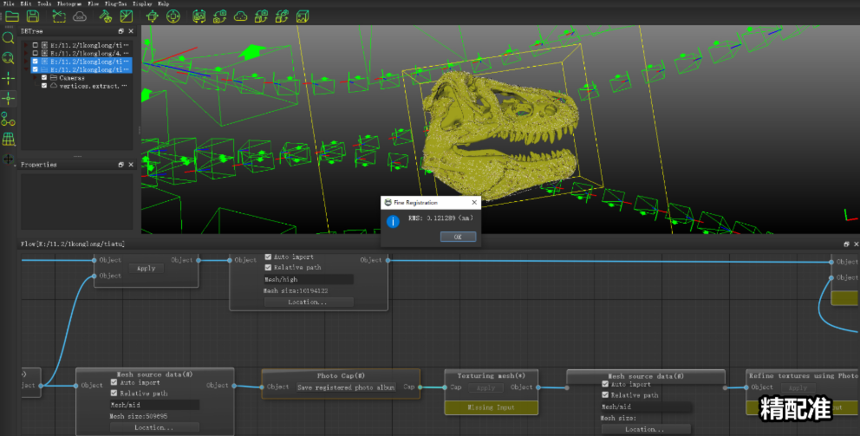The image size is (860, 436).
Task: Select the vertices.extract tree item label
Action: [92, 86]
